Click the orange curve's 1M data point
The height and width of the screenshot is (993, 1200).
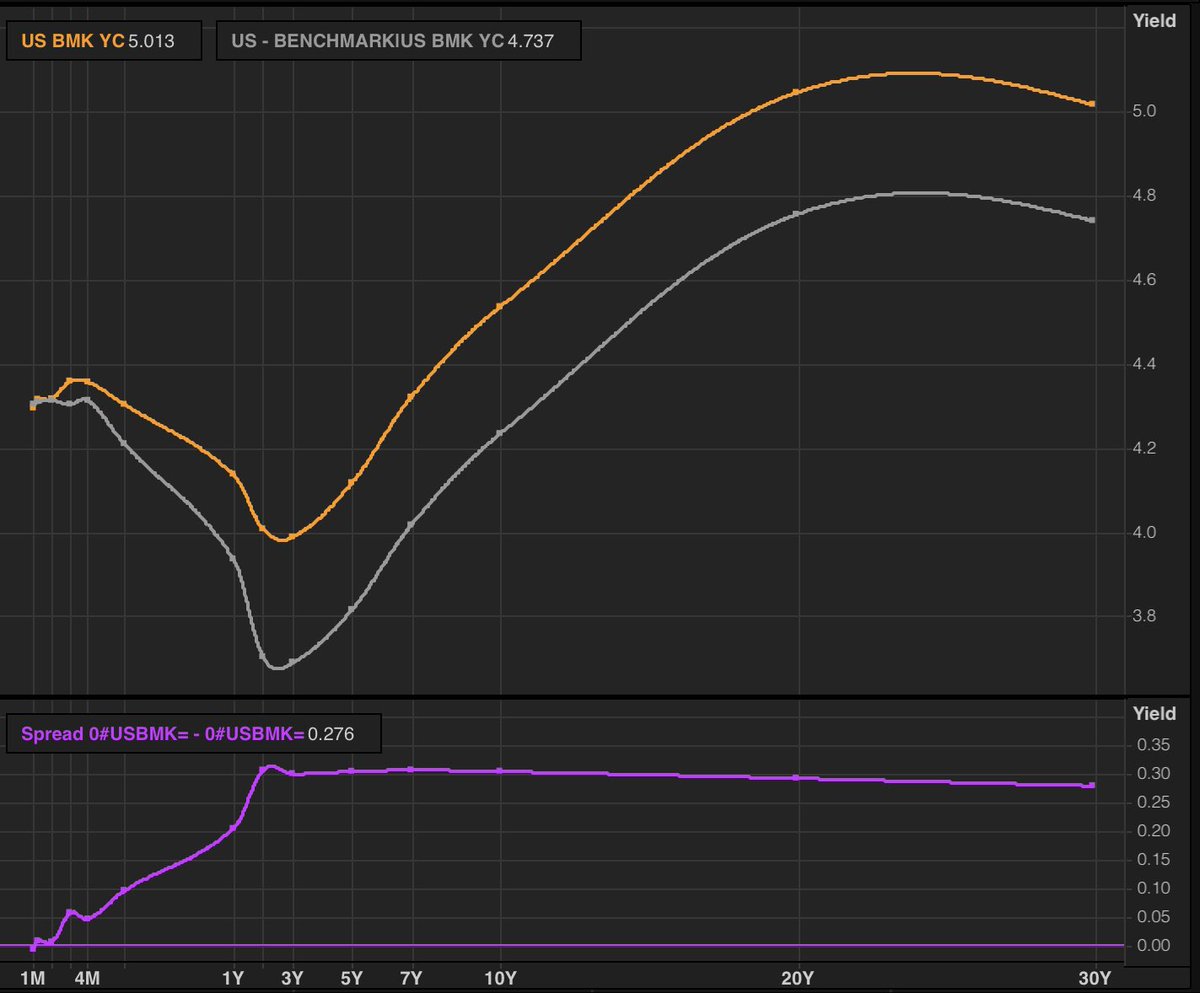[33, 407]
